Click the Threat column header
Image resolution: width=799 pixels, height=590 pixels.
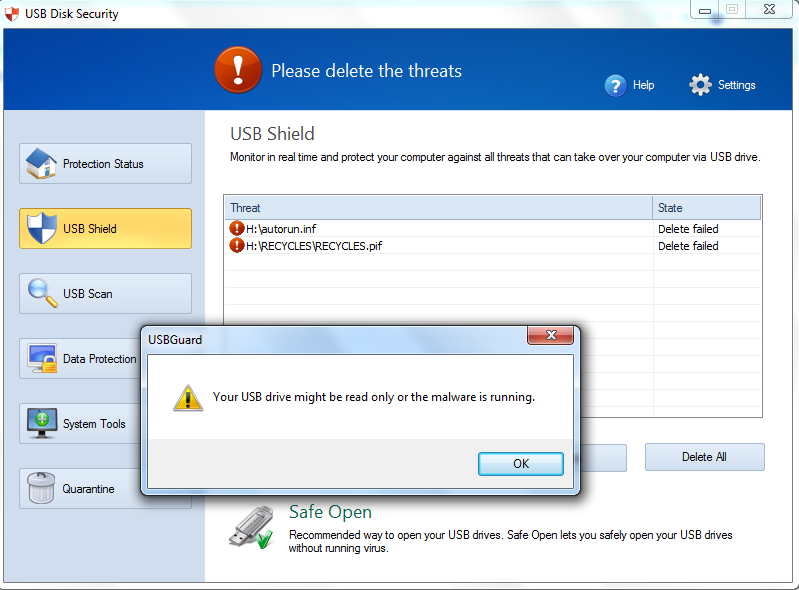(x=439, y=208)
